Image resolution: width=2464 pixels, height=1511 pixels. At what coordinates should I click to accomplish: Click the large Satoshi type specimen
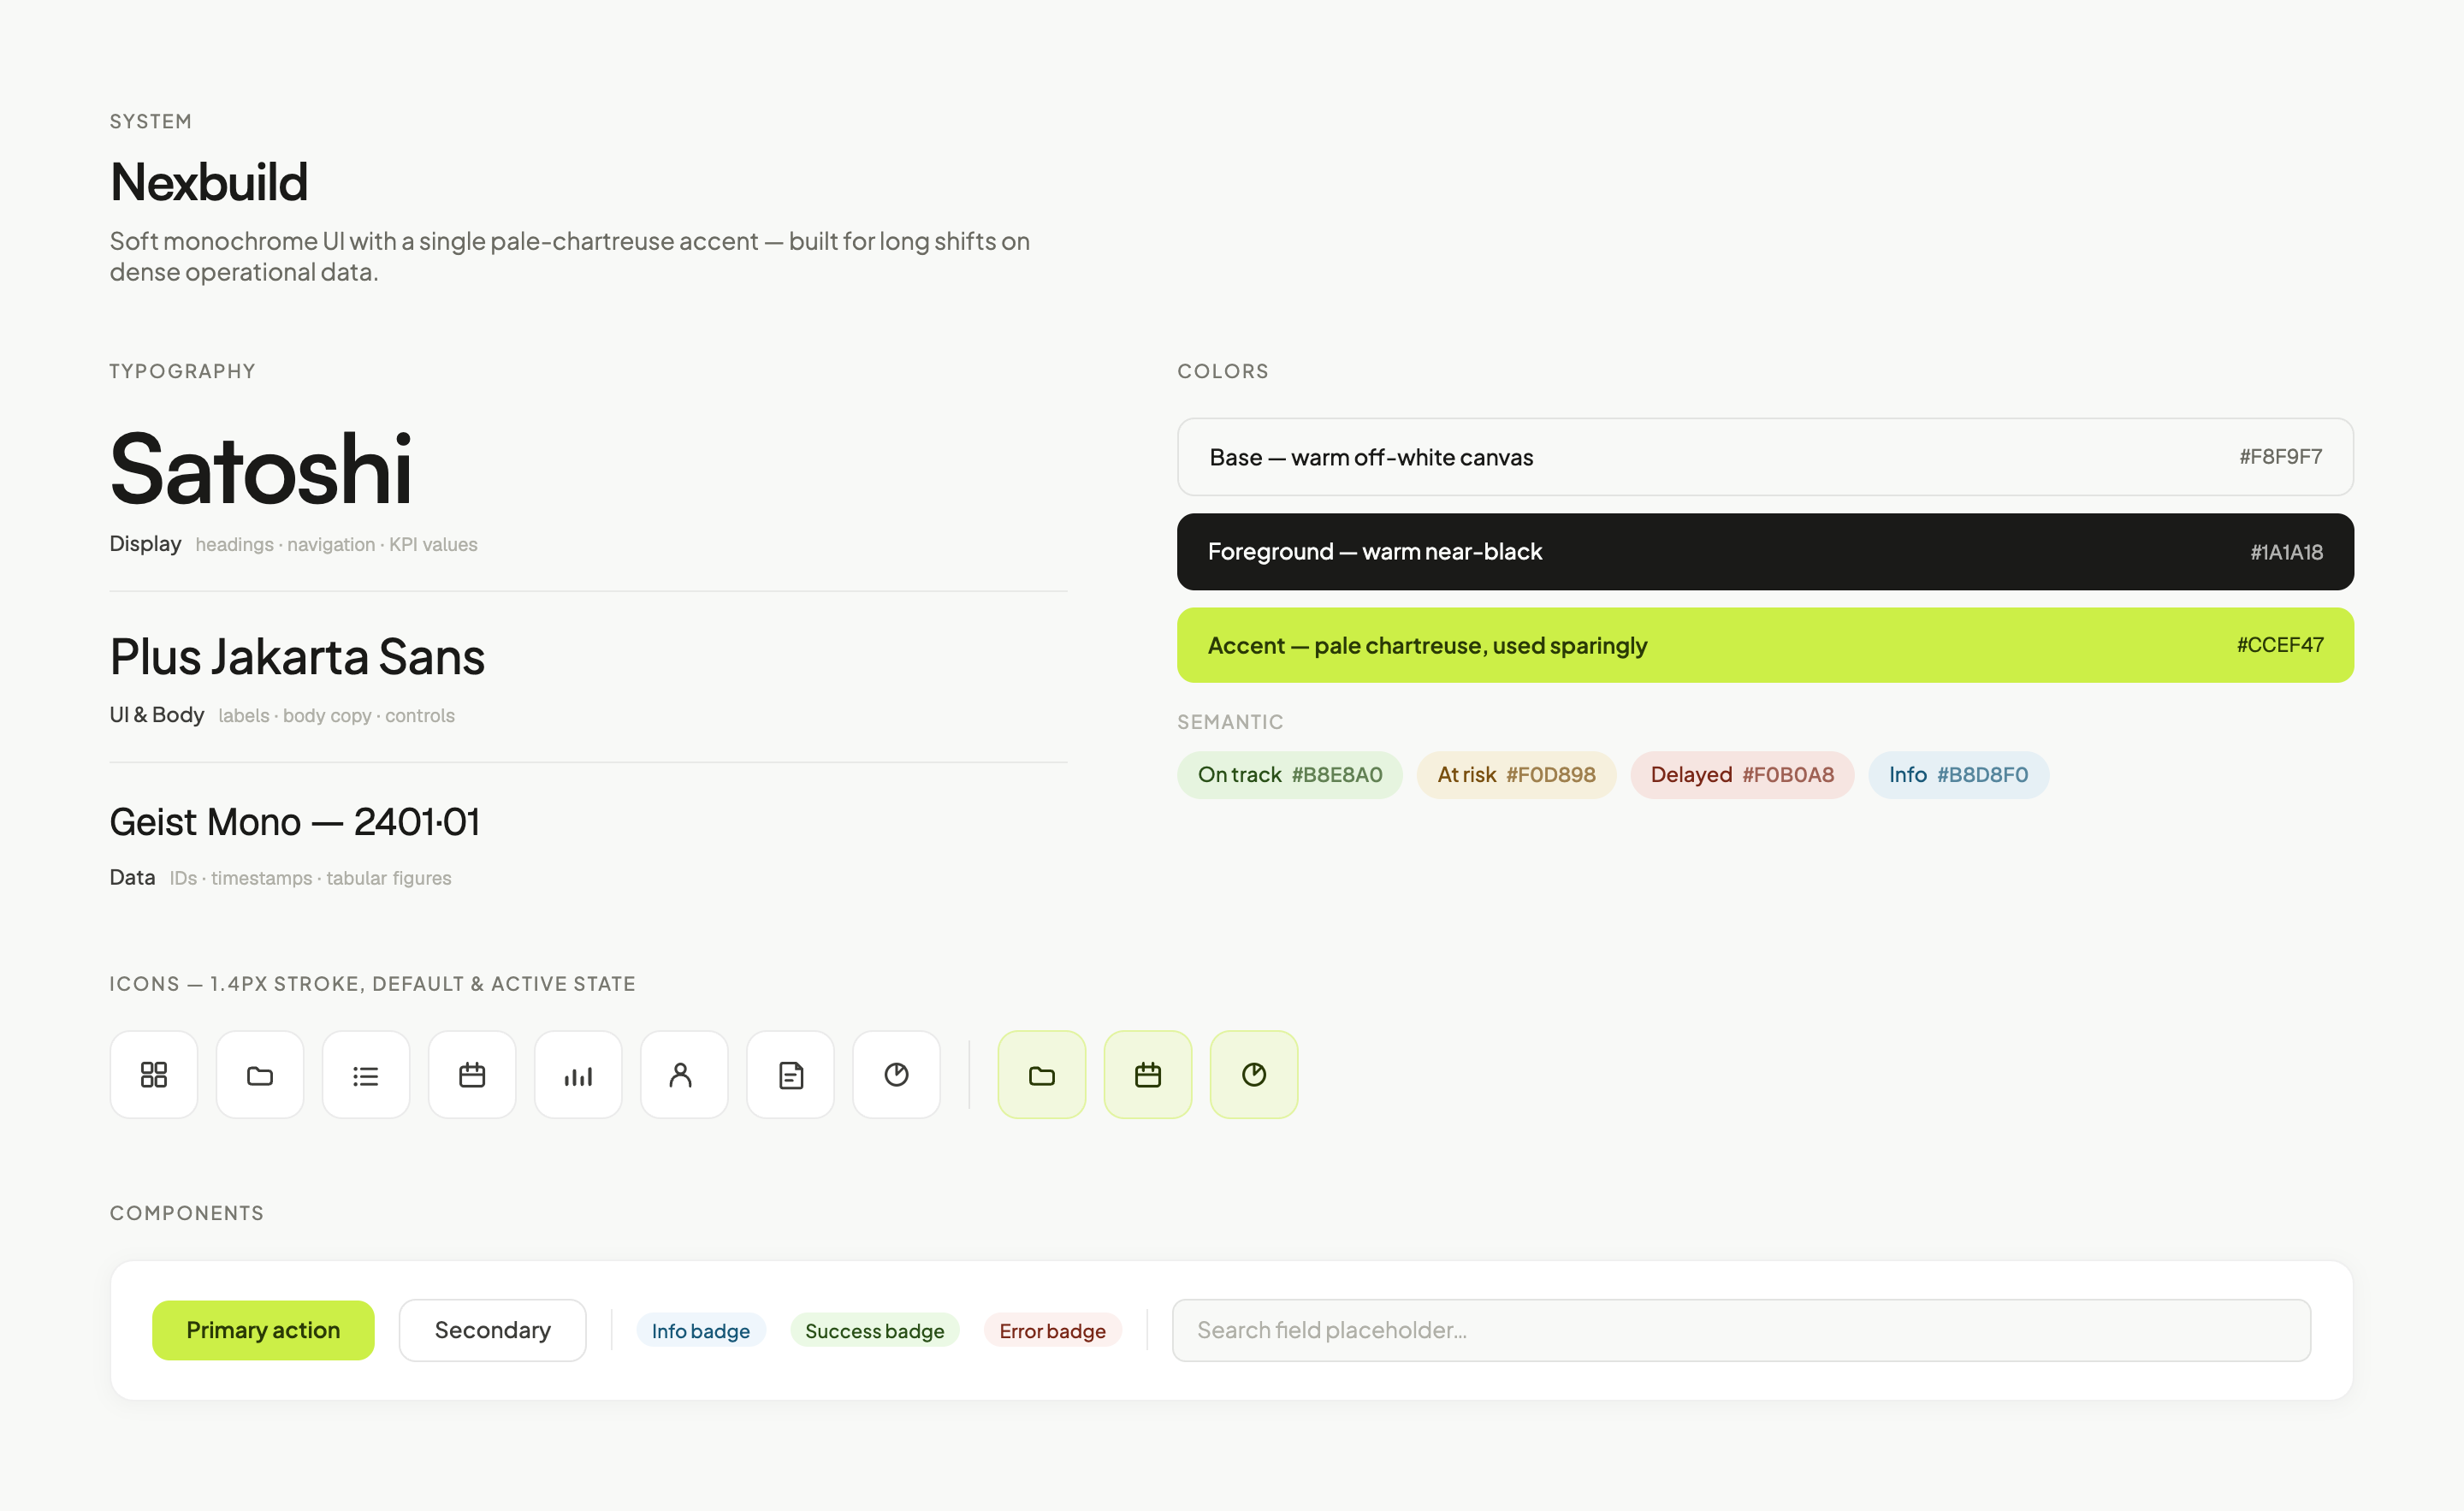point(261,469)
